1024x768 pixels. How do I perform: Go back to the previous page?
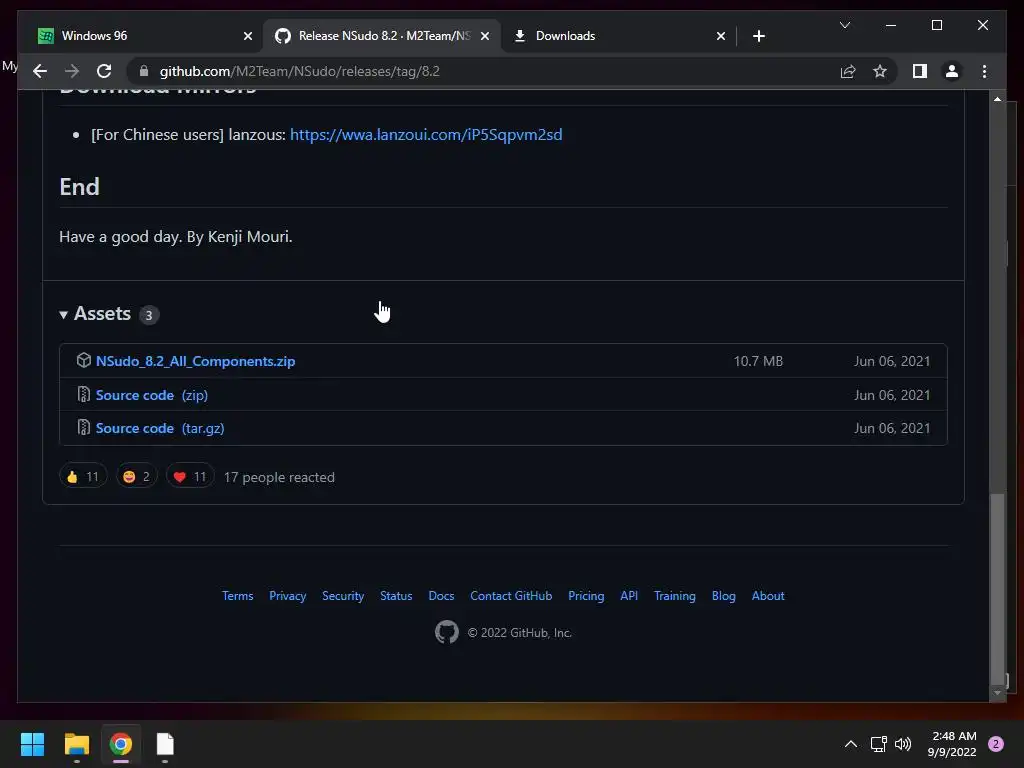pos(40,71)
